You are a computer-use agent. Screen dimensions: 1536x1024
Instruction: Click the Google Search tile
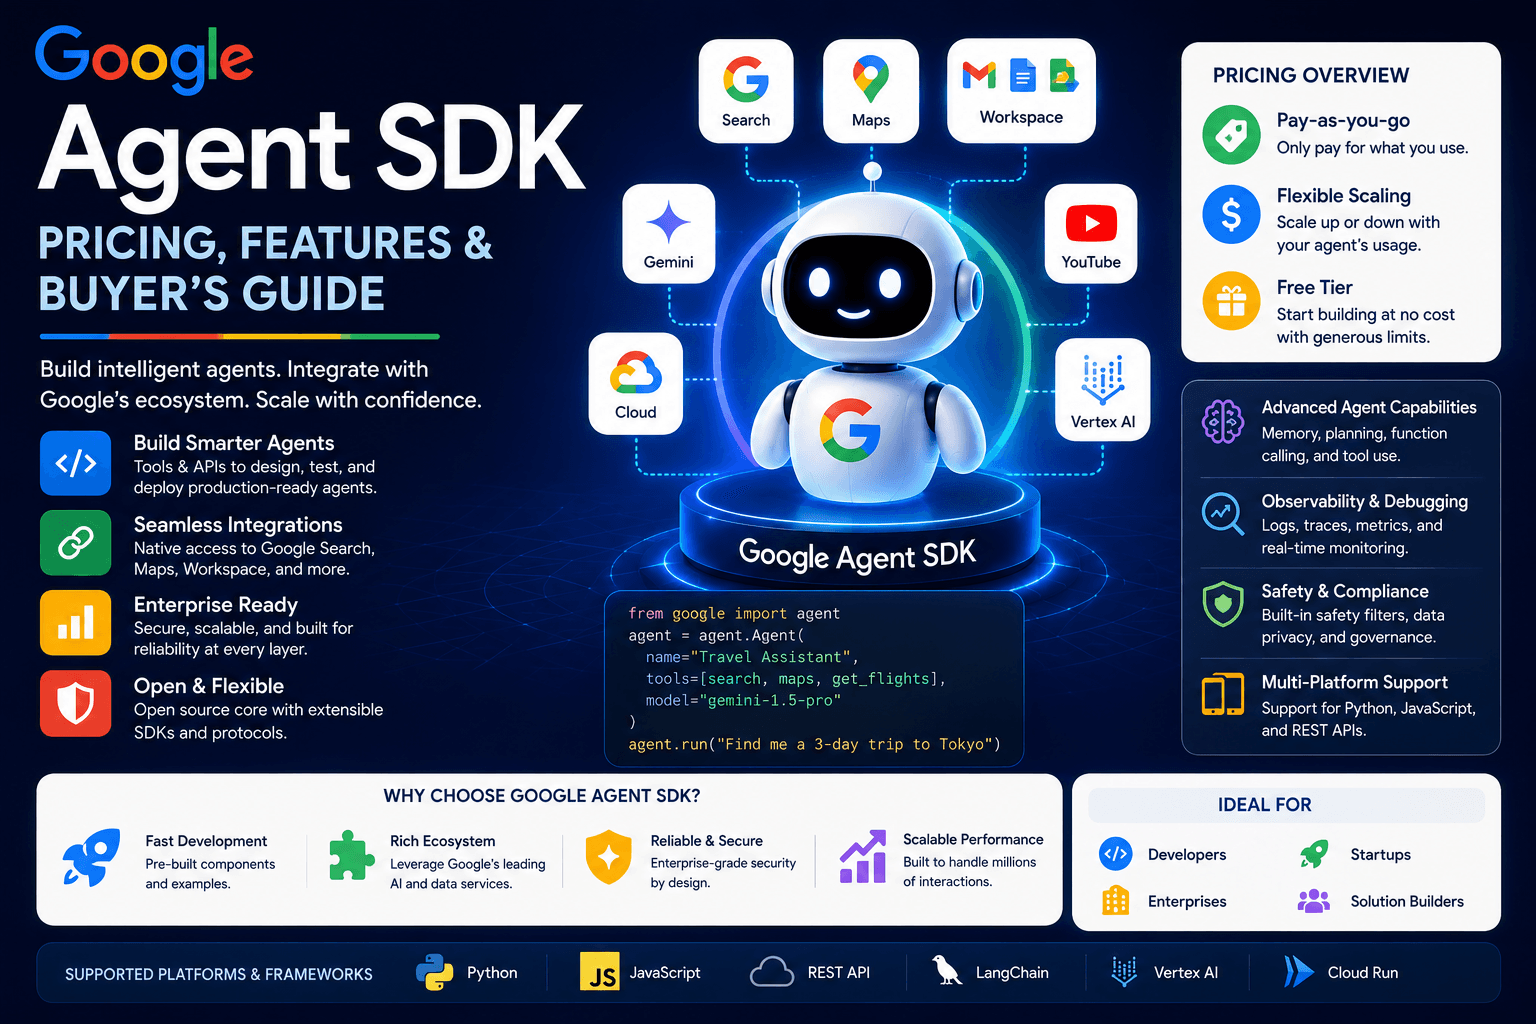746,90
